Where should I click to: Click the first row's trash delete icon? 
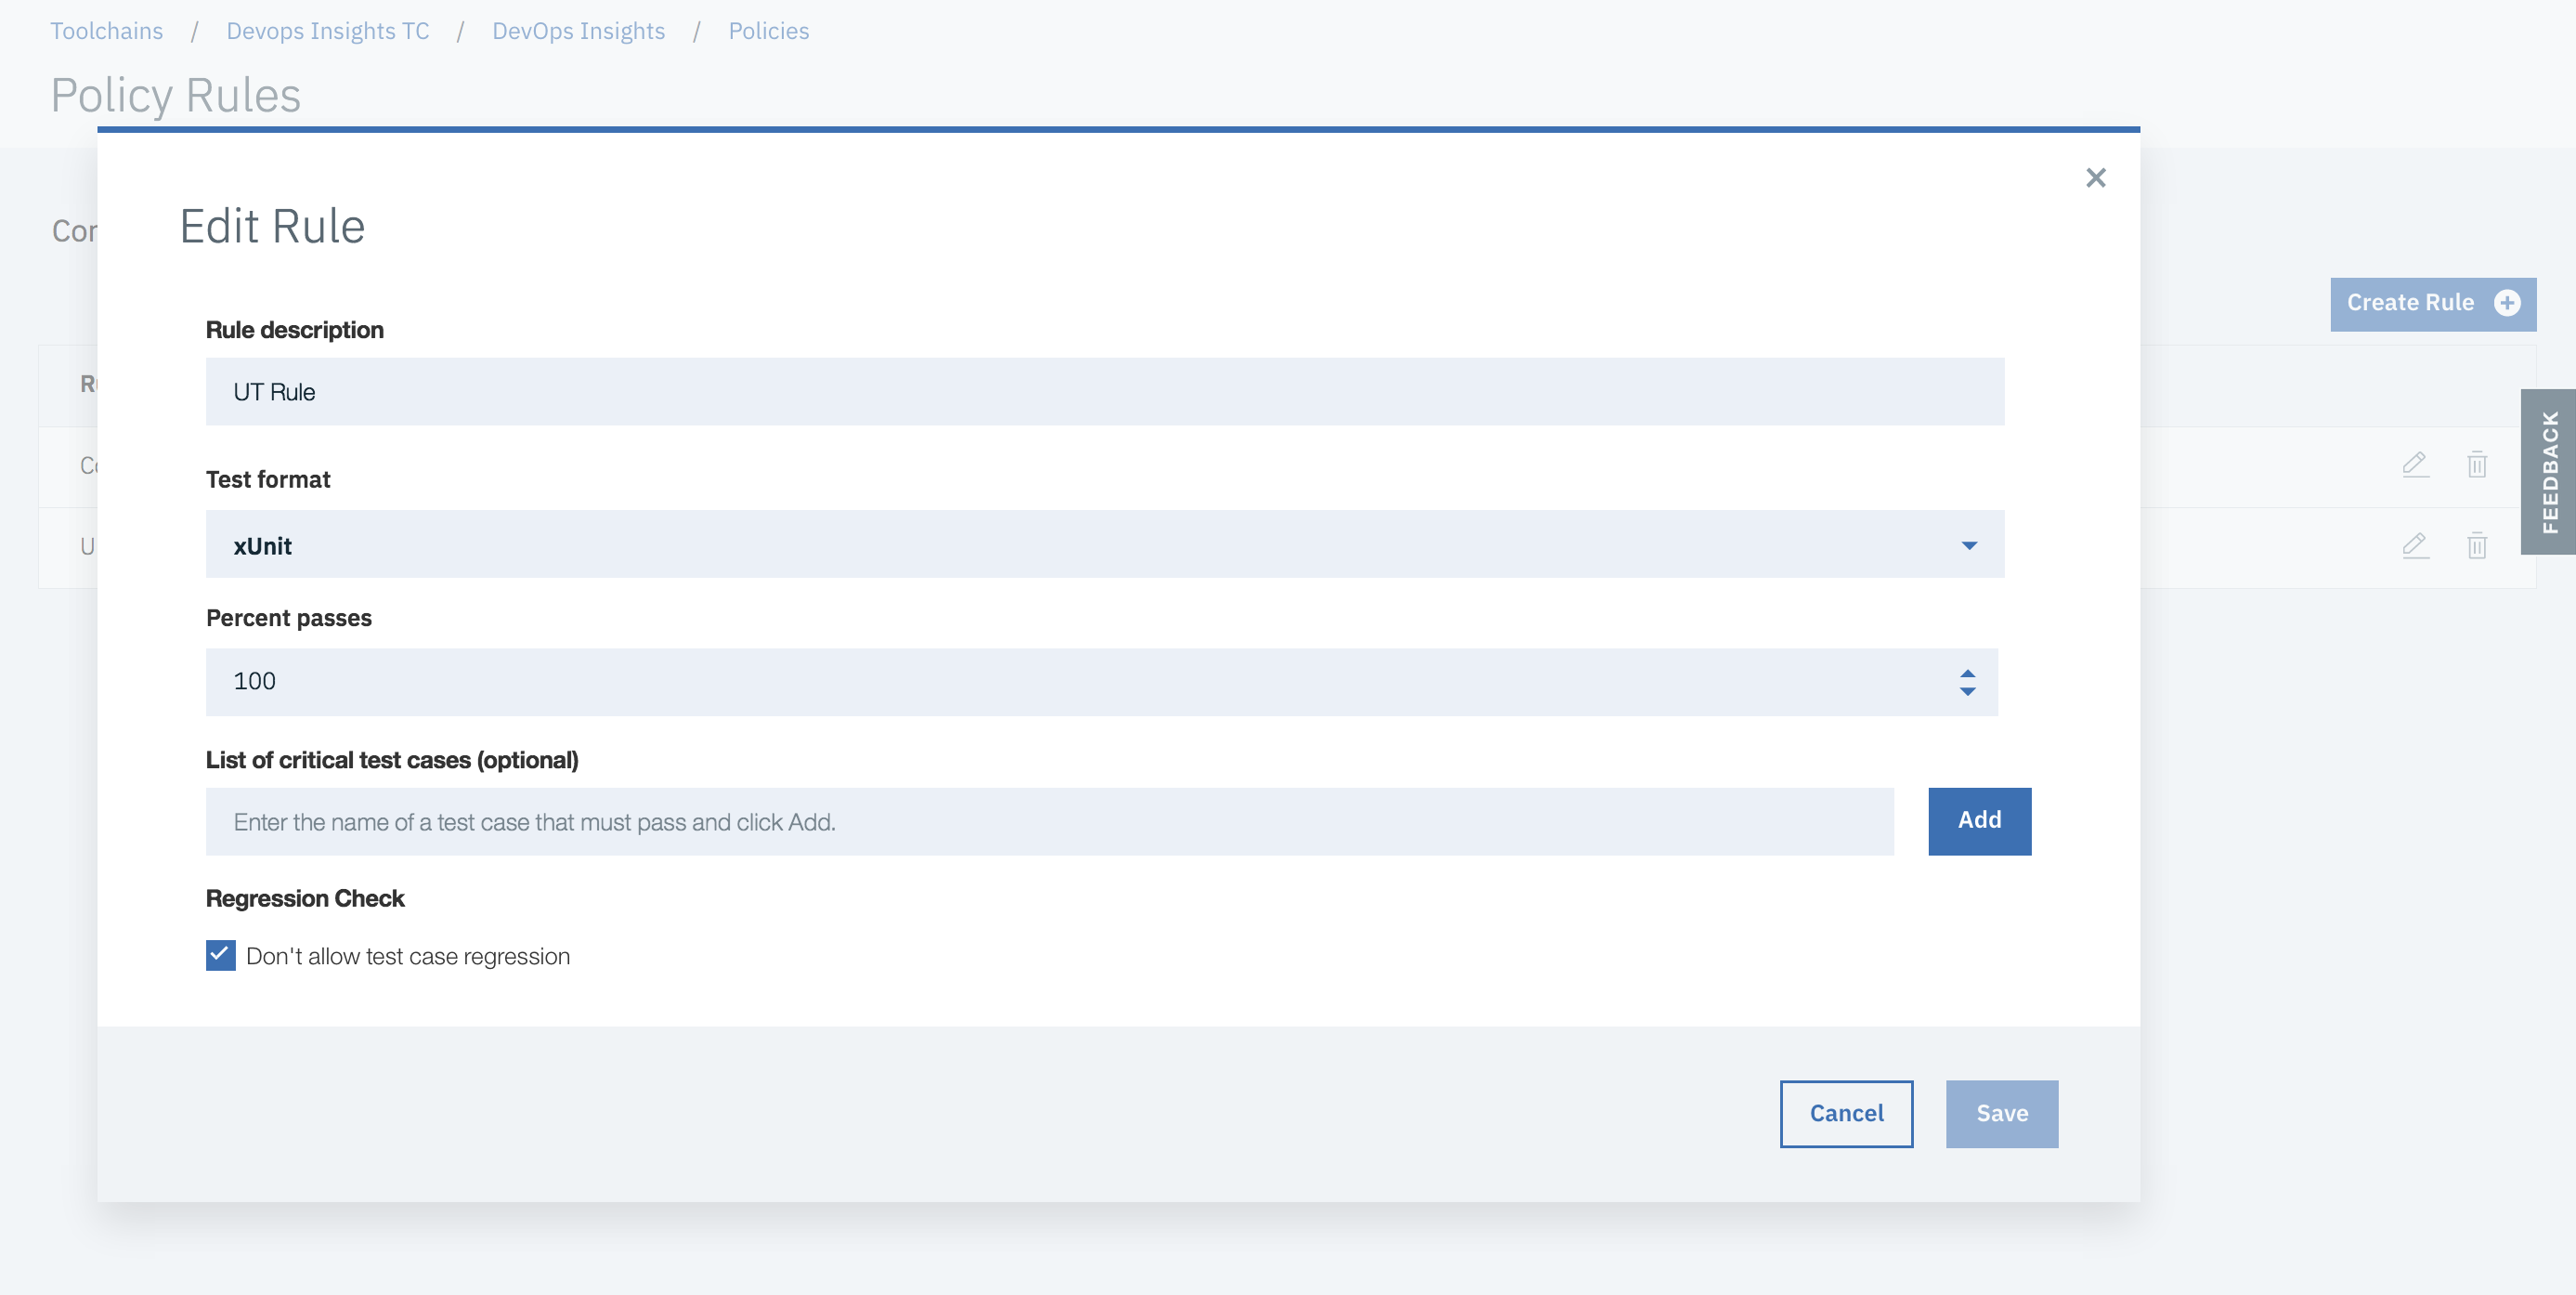click(x=2476, y=464)
